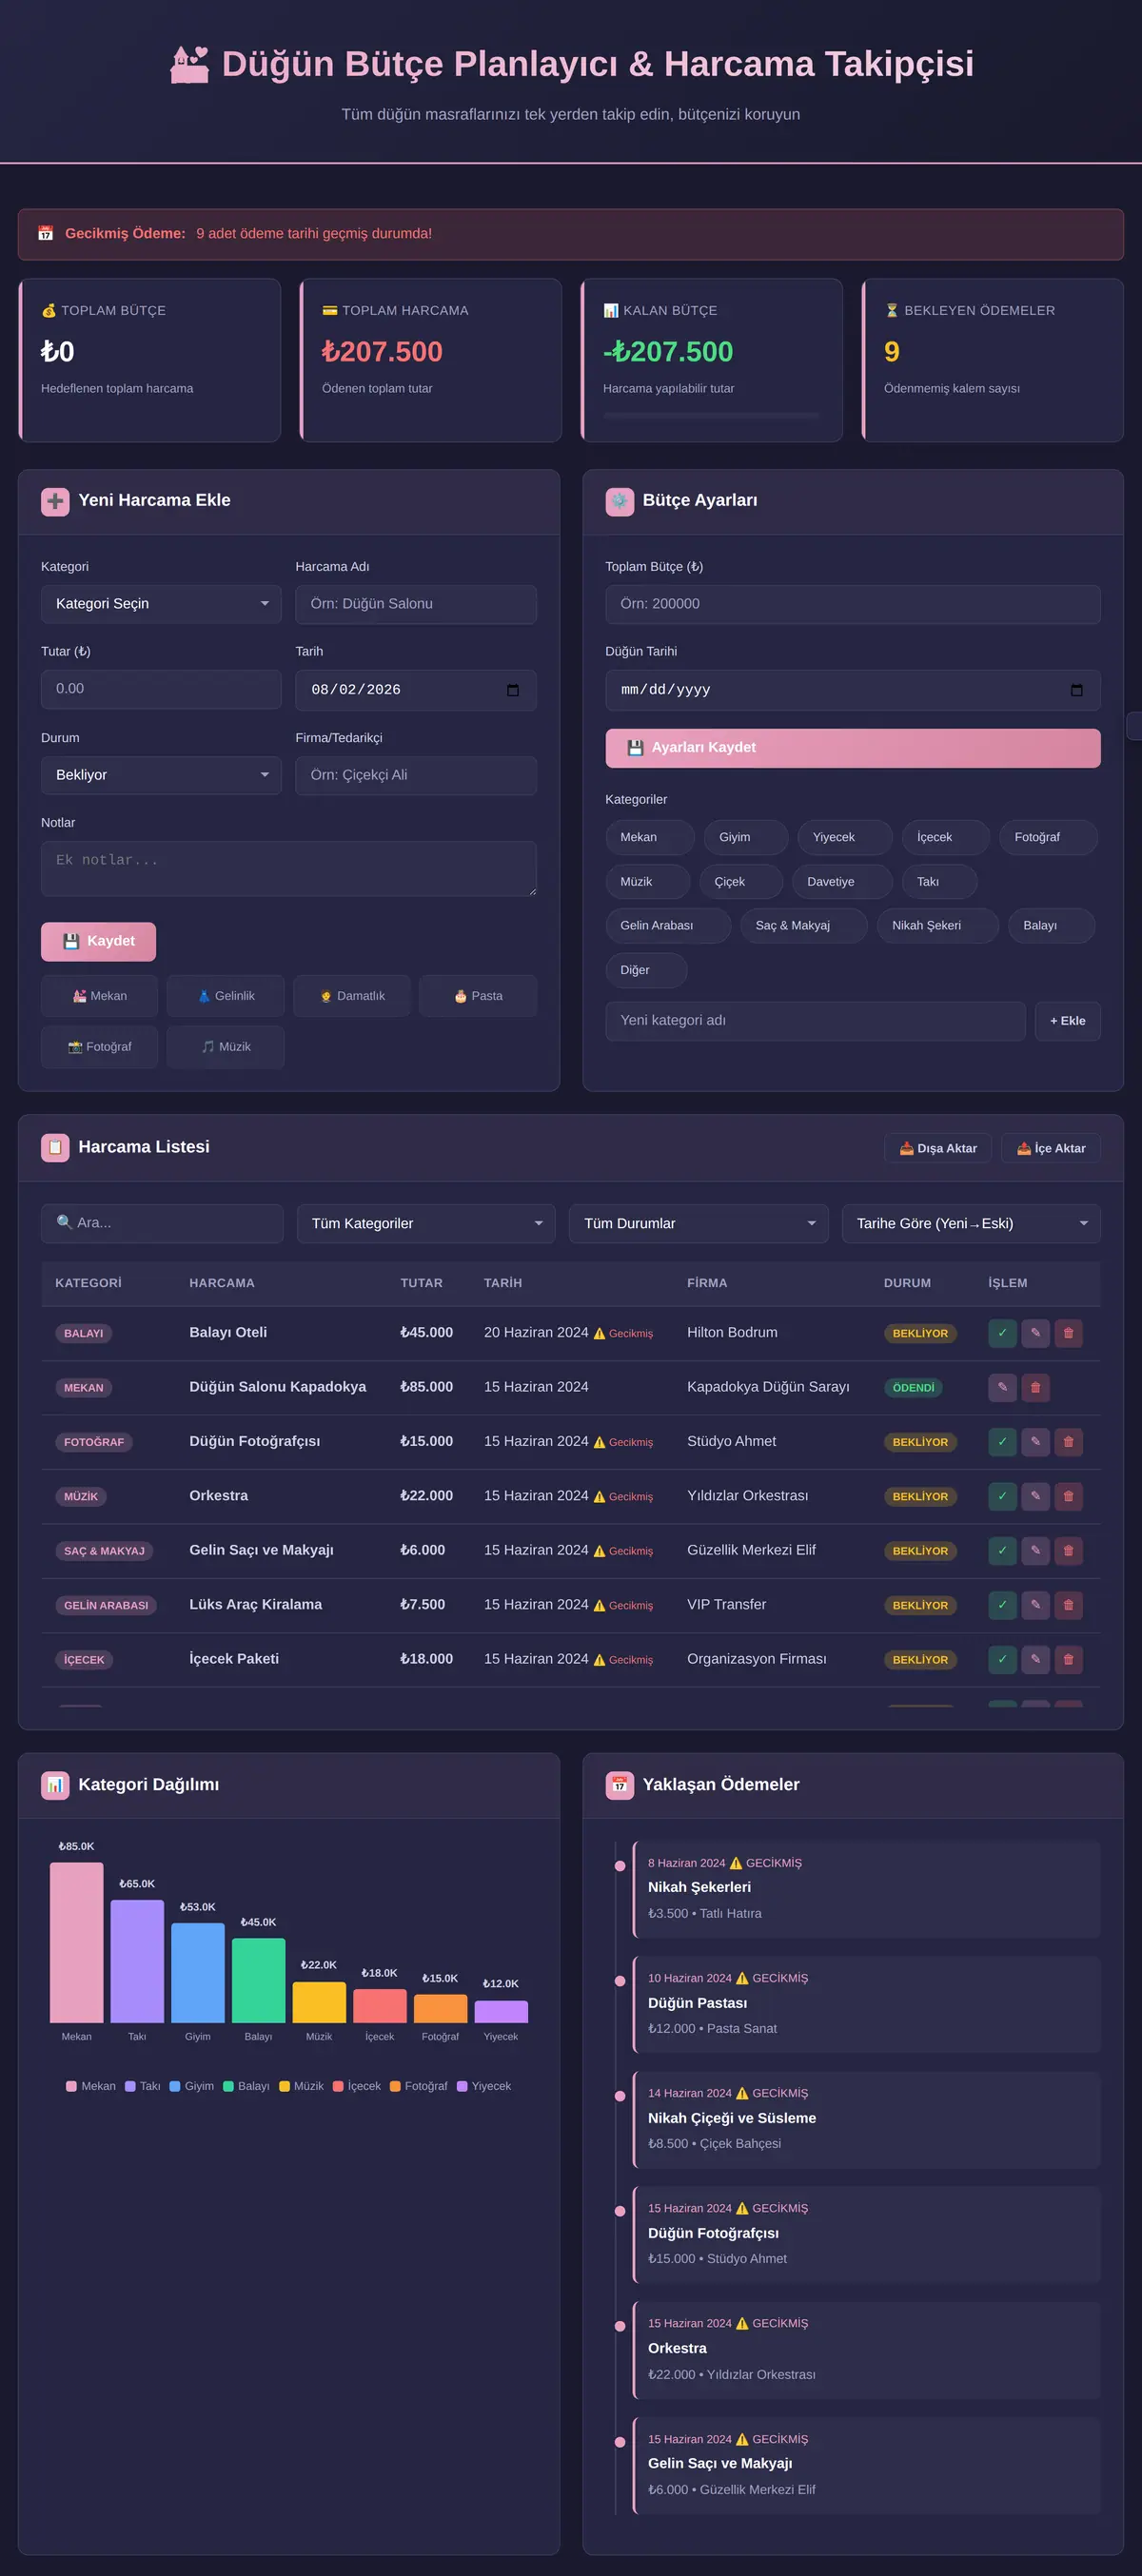
Task: Open the Kategori Seçin dropdown
Action: coord(161,604)
